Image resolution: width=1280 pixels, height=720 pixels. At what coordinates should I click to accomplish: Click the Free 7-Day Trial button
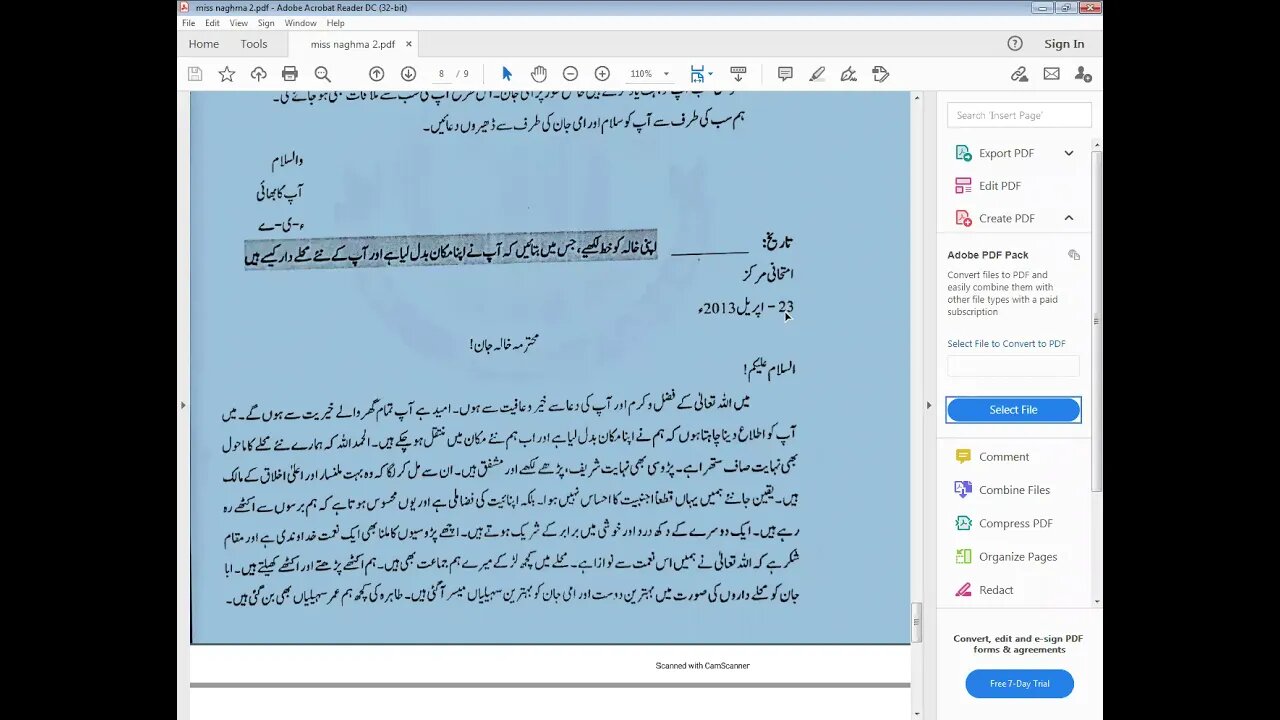pos(1019,684)
